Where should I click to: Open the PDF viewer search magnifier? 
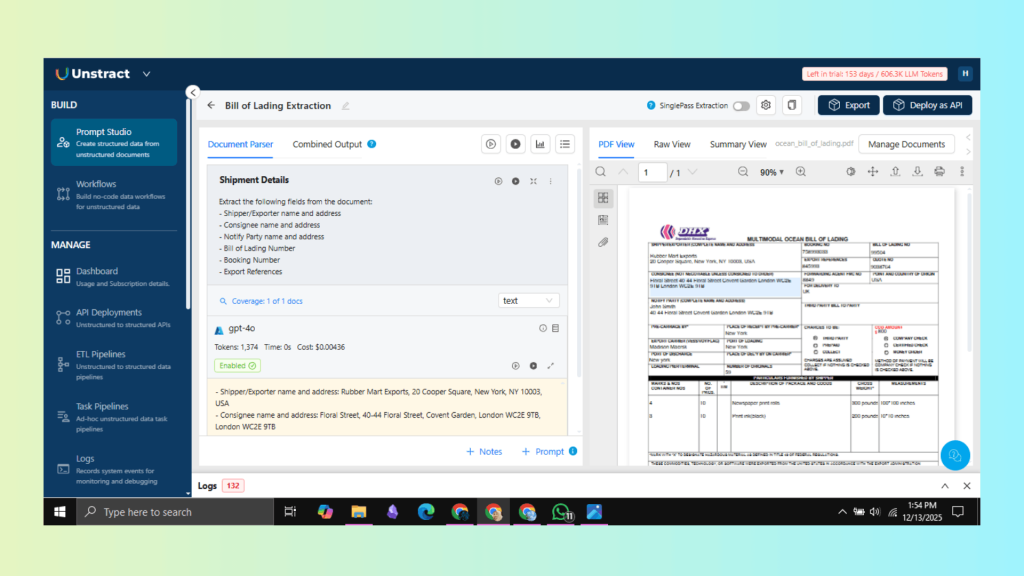[x=601, y=172]
